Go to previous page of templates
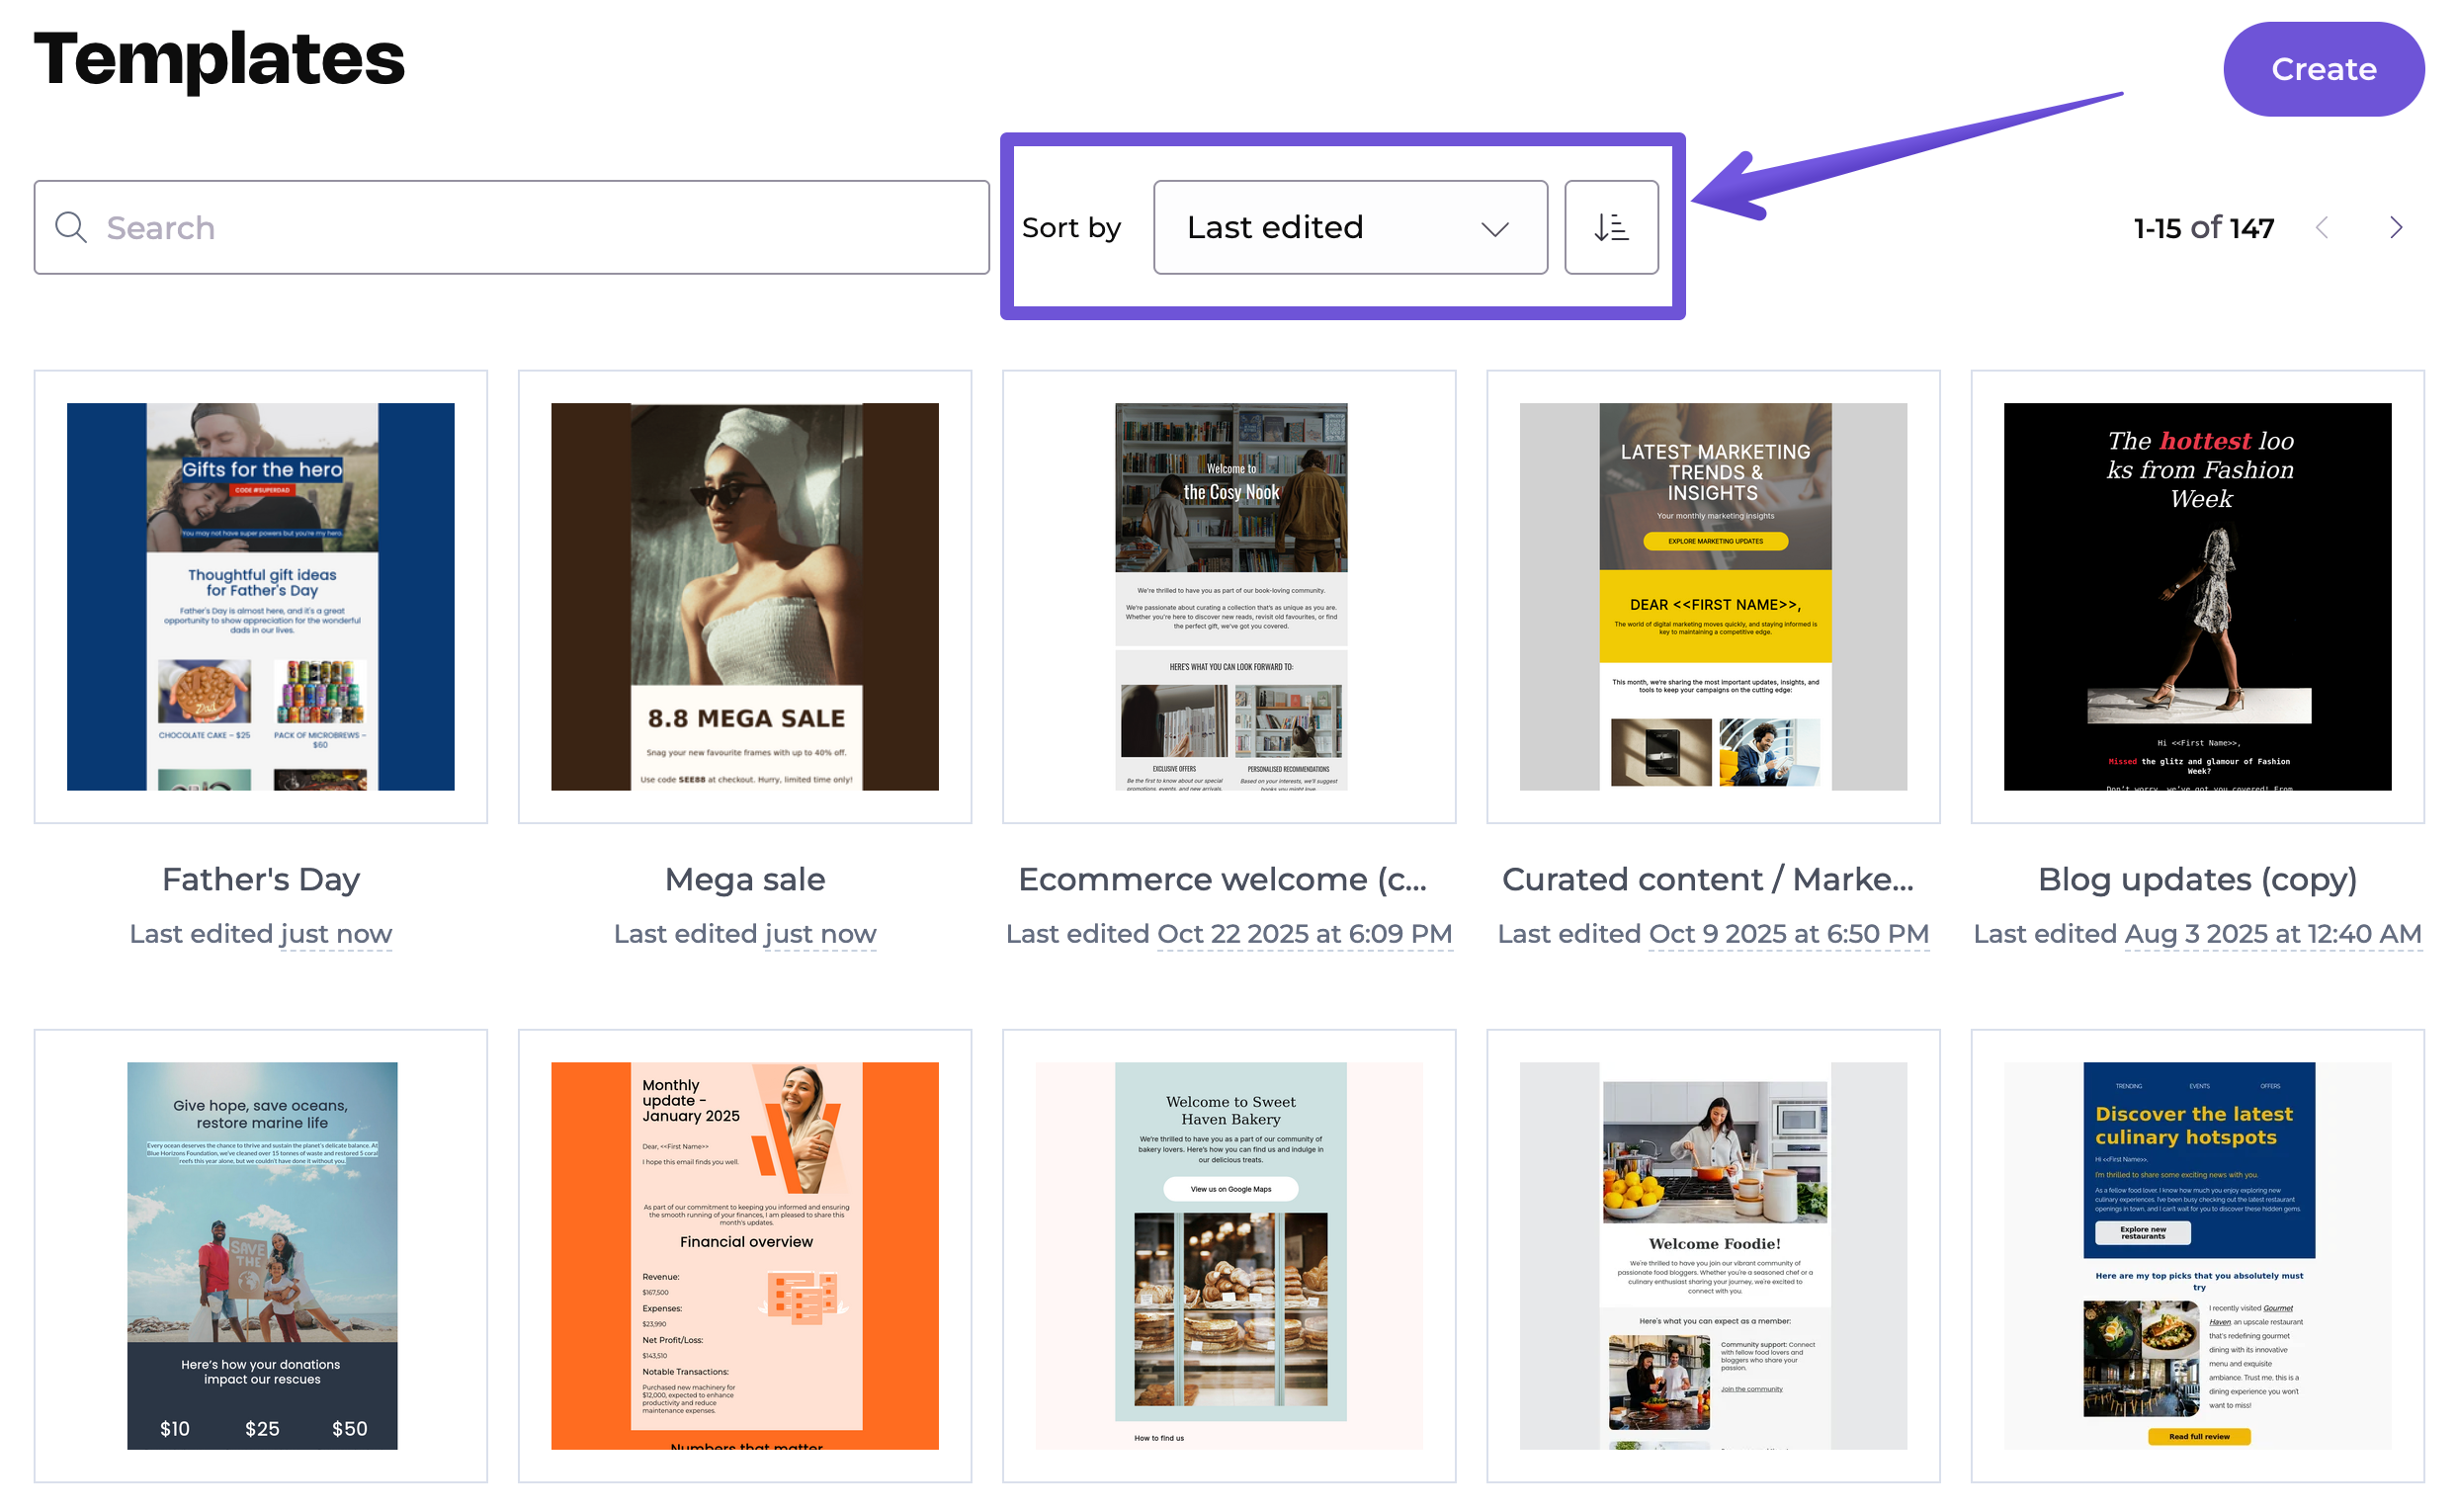The image size is (2457, 1512). [x=2321, y=227]
